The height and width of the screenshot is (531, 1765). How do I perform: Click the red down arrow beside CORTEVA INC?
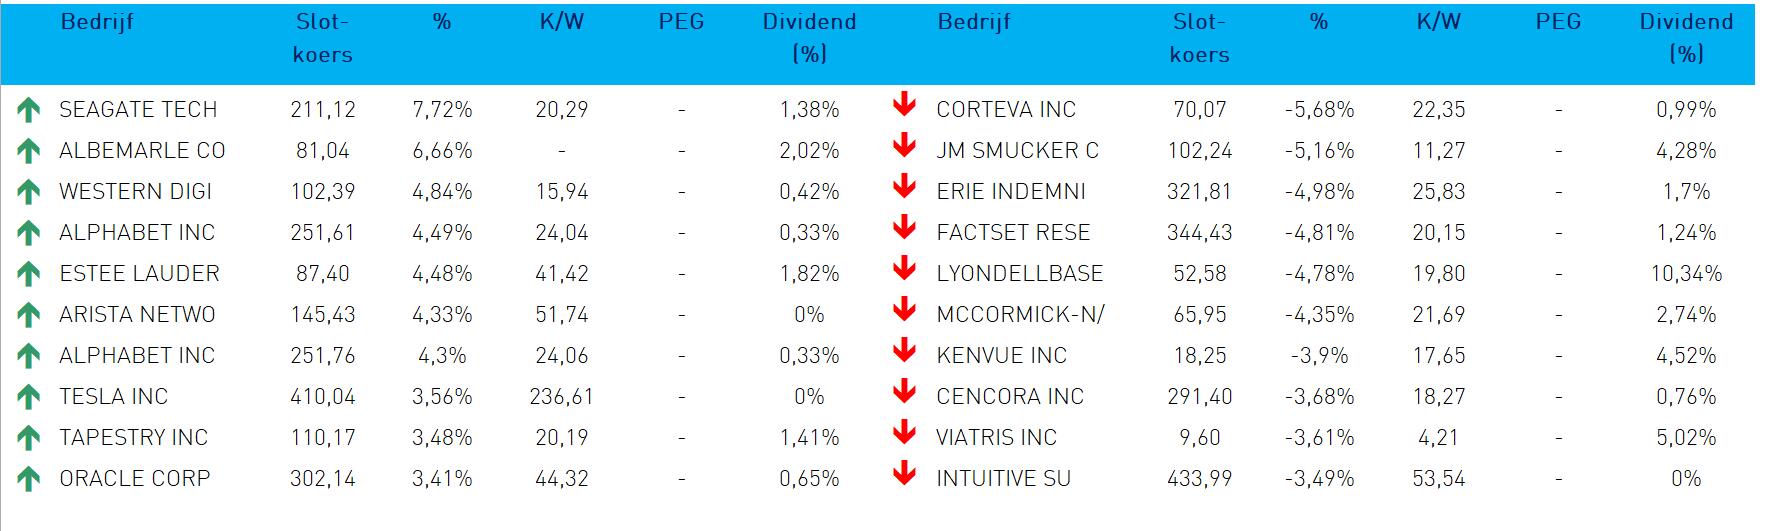pos(904,105)
